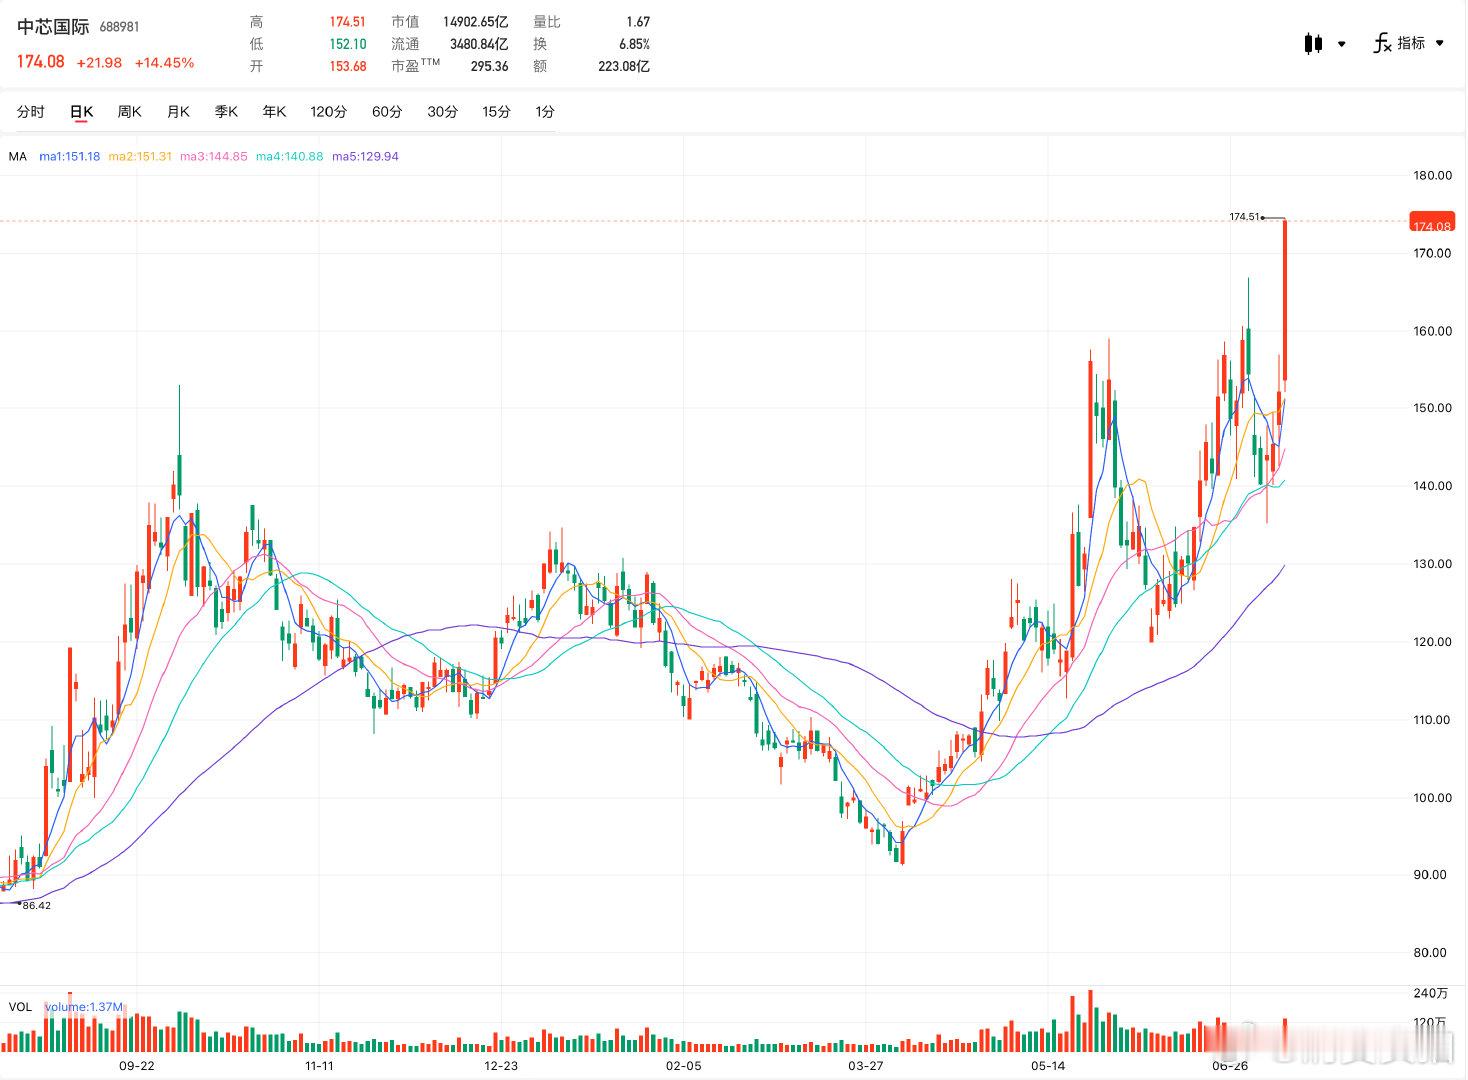
Task: Click the float value 3480.84亿
Action: coord(479,44)
